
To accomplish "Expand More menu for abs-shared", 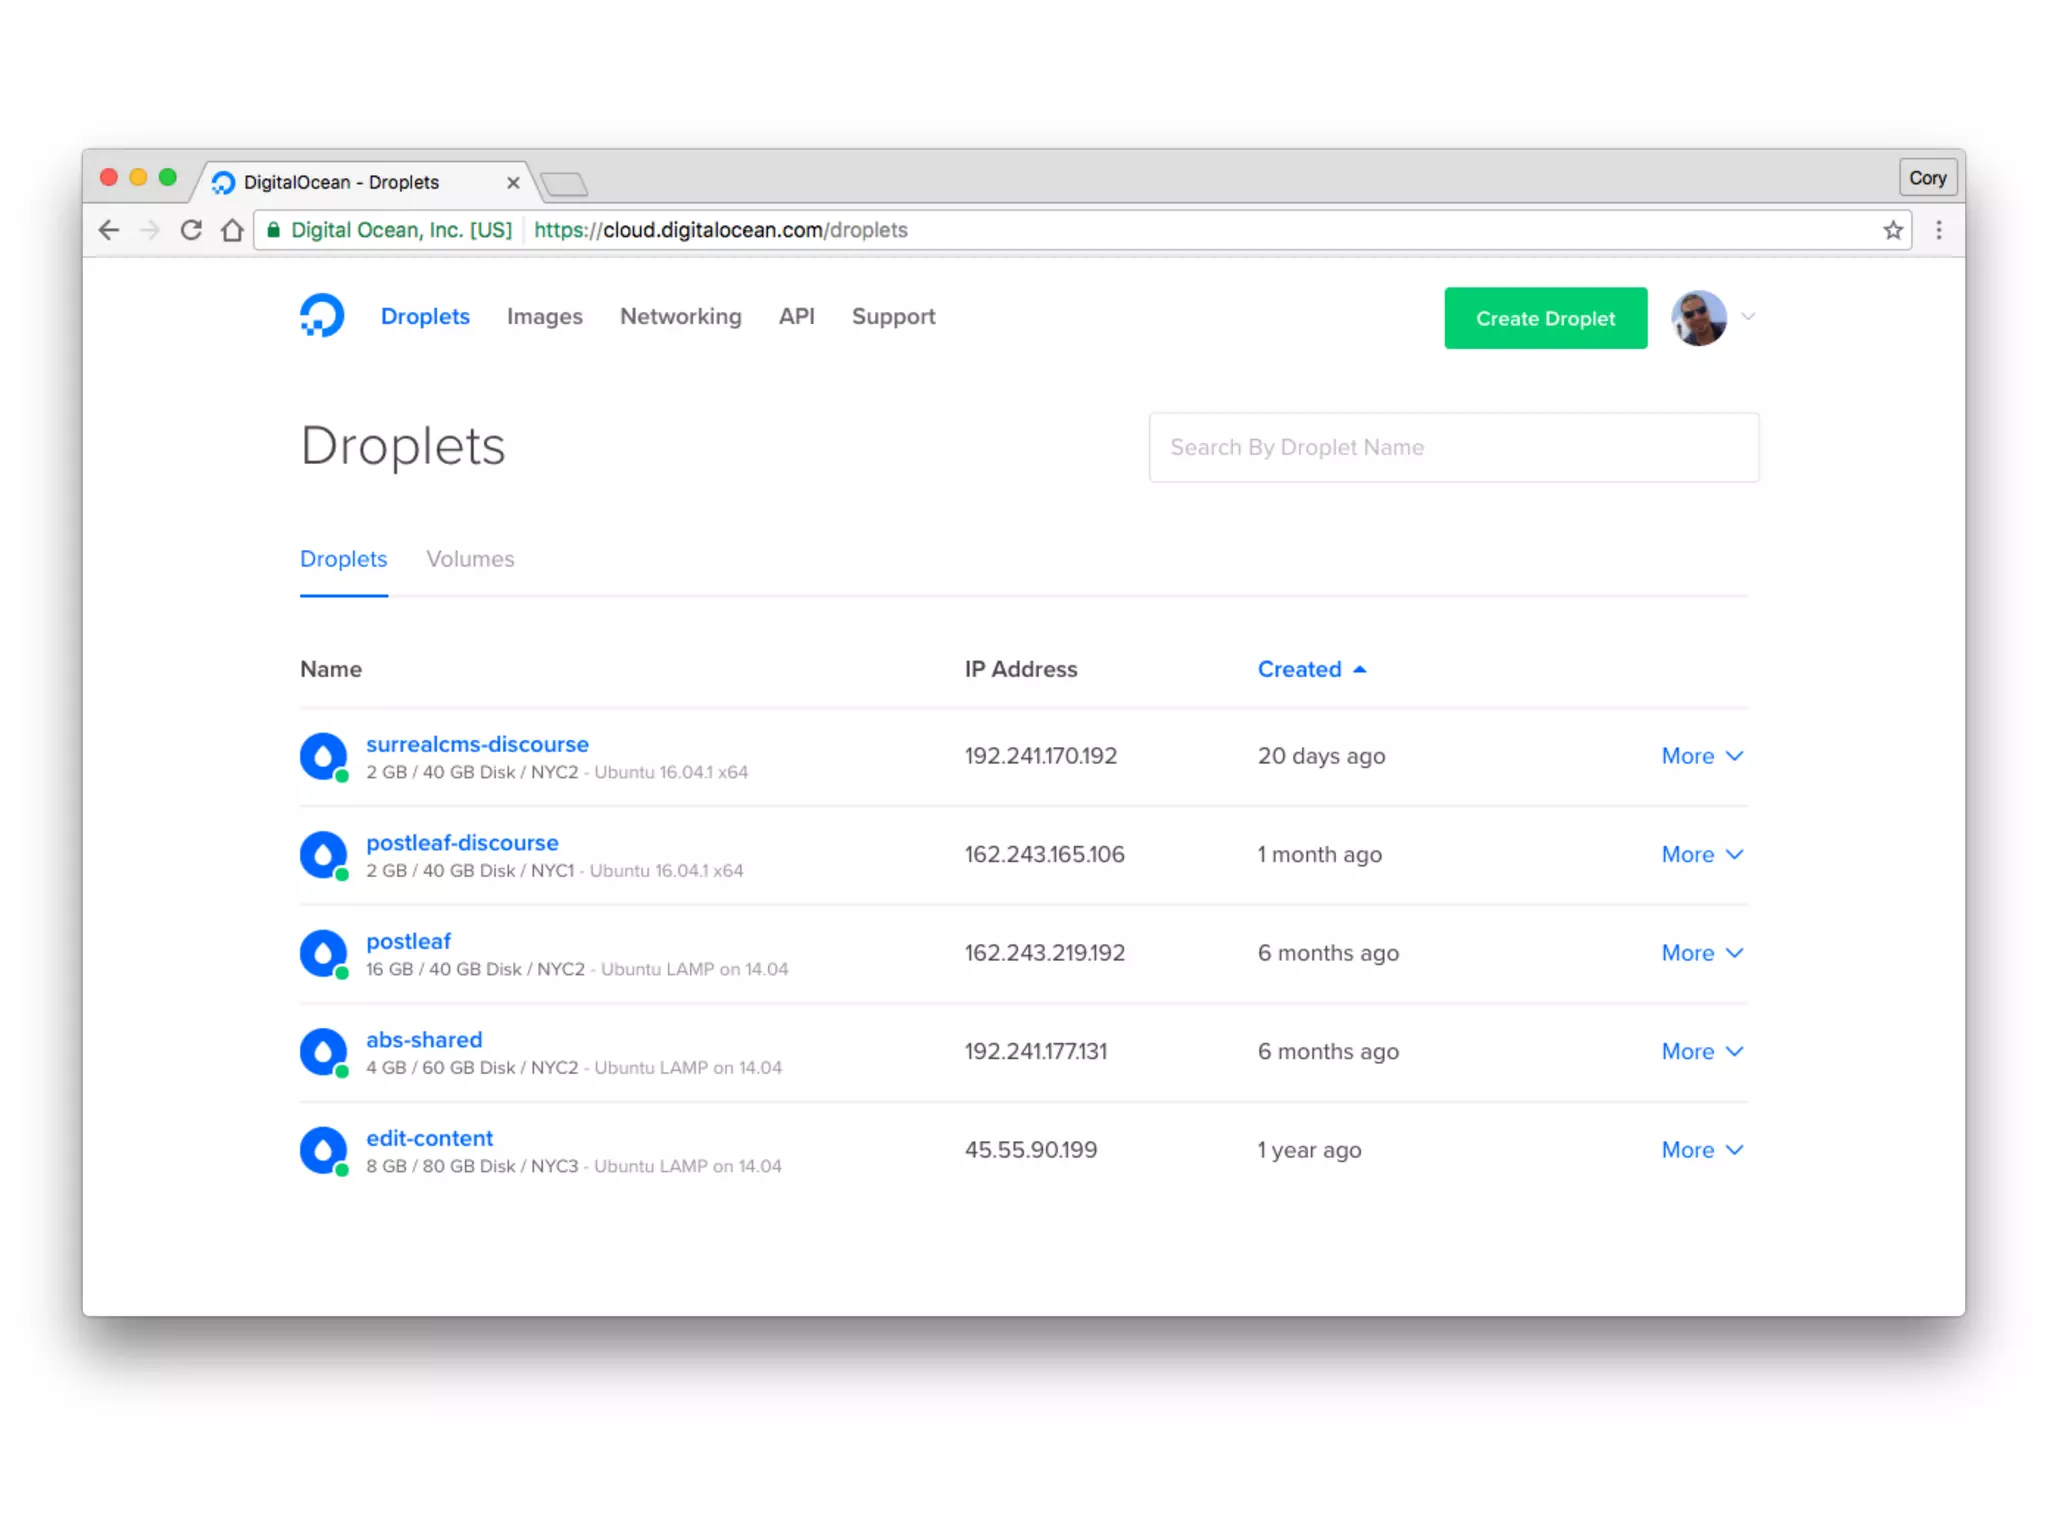I will pos(1701,1052).
